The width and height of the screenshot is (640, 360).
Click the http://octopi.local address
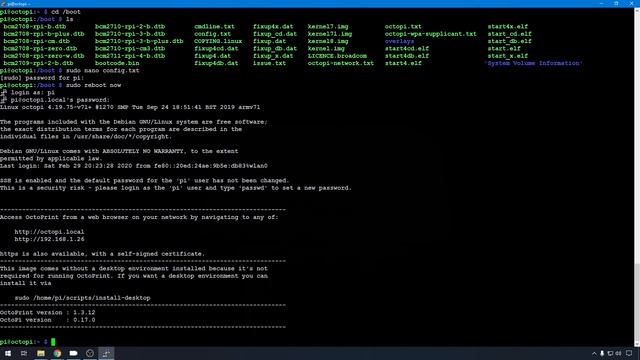[x=49, y=232]
